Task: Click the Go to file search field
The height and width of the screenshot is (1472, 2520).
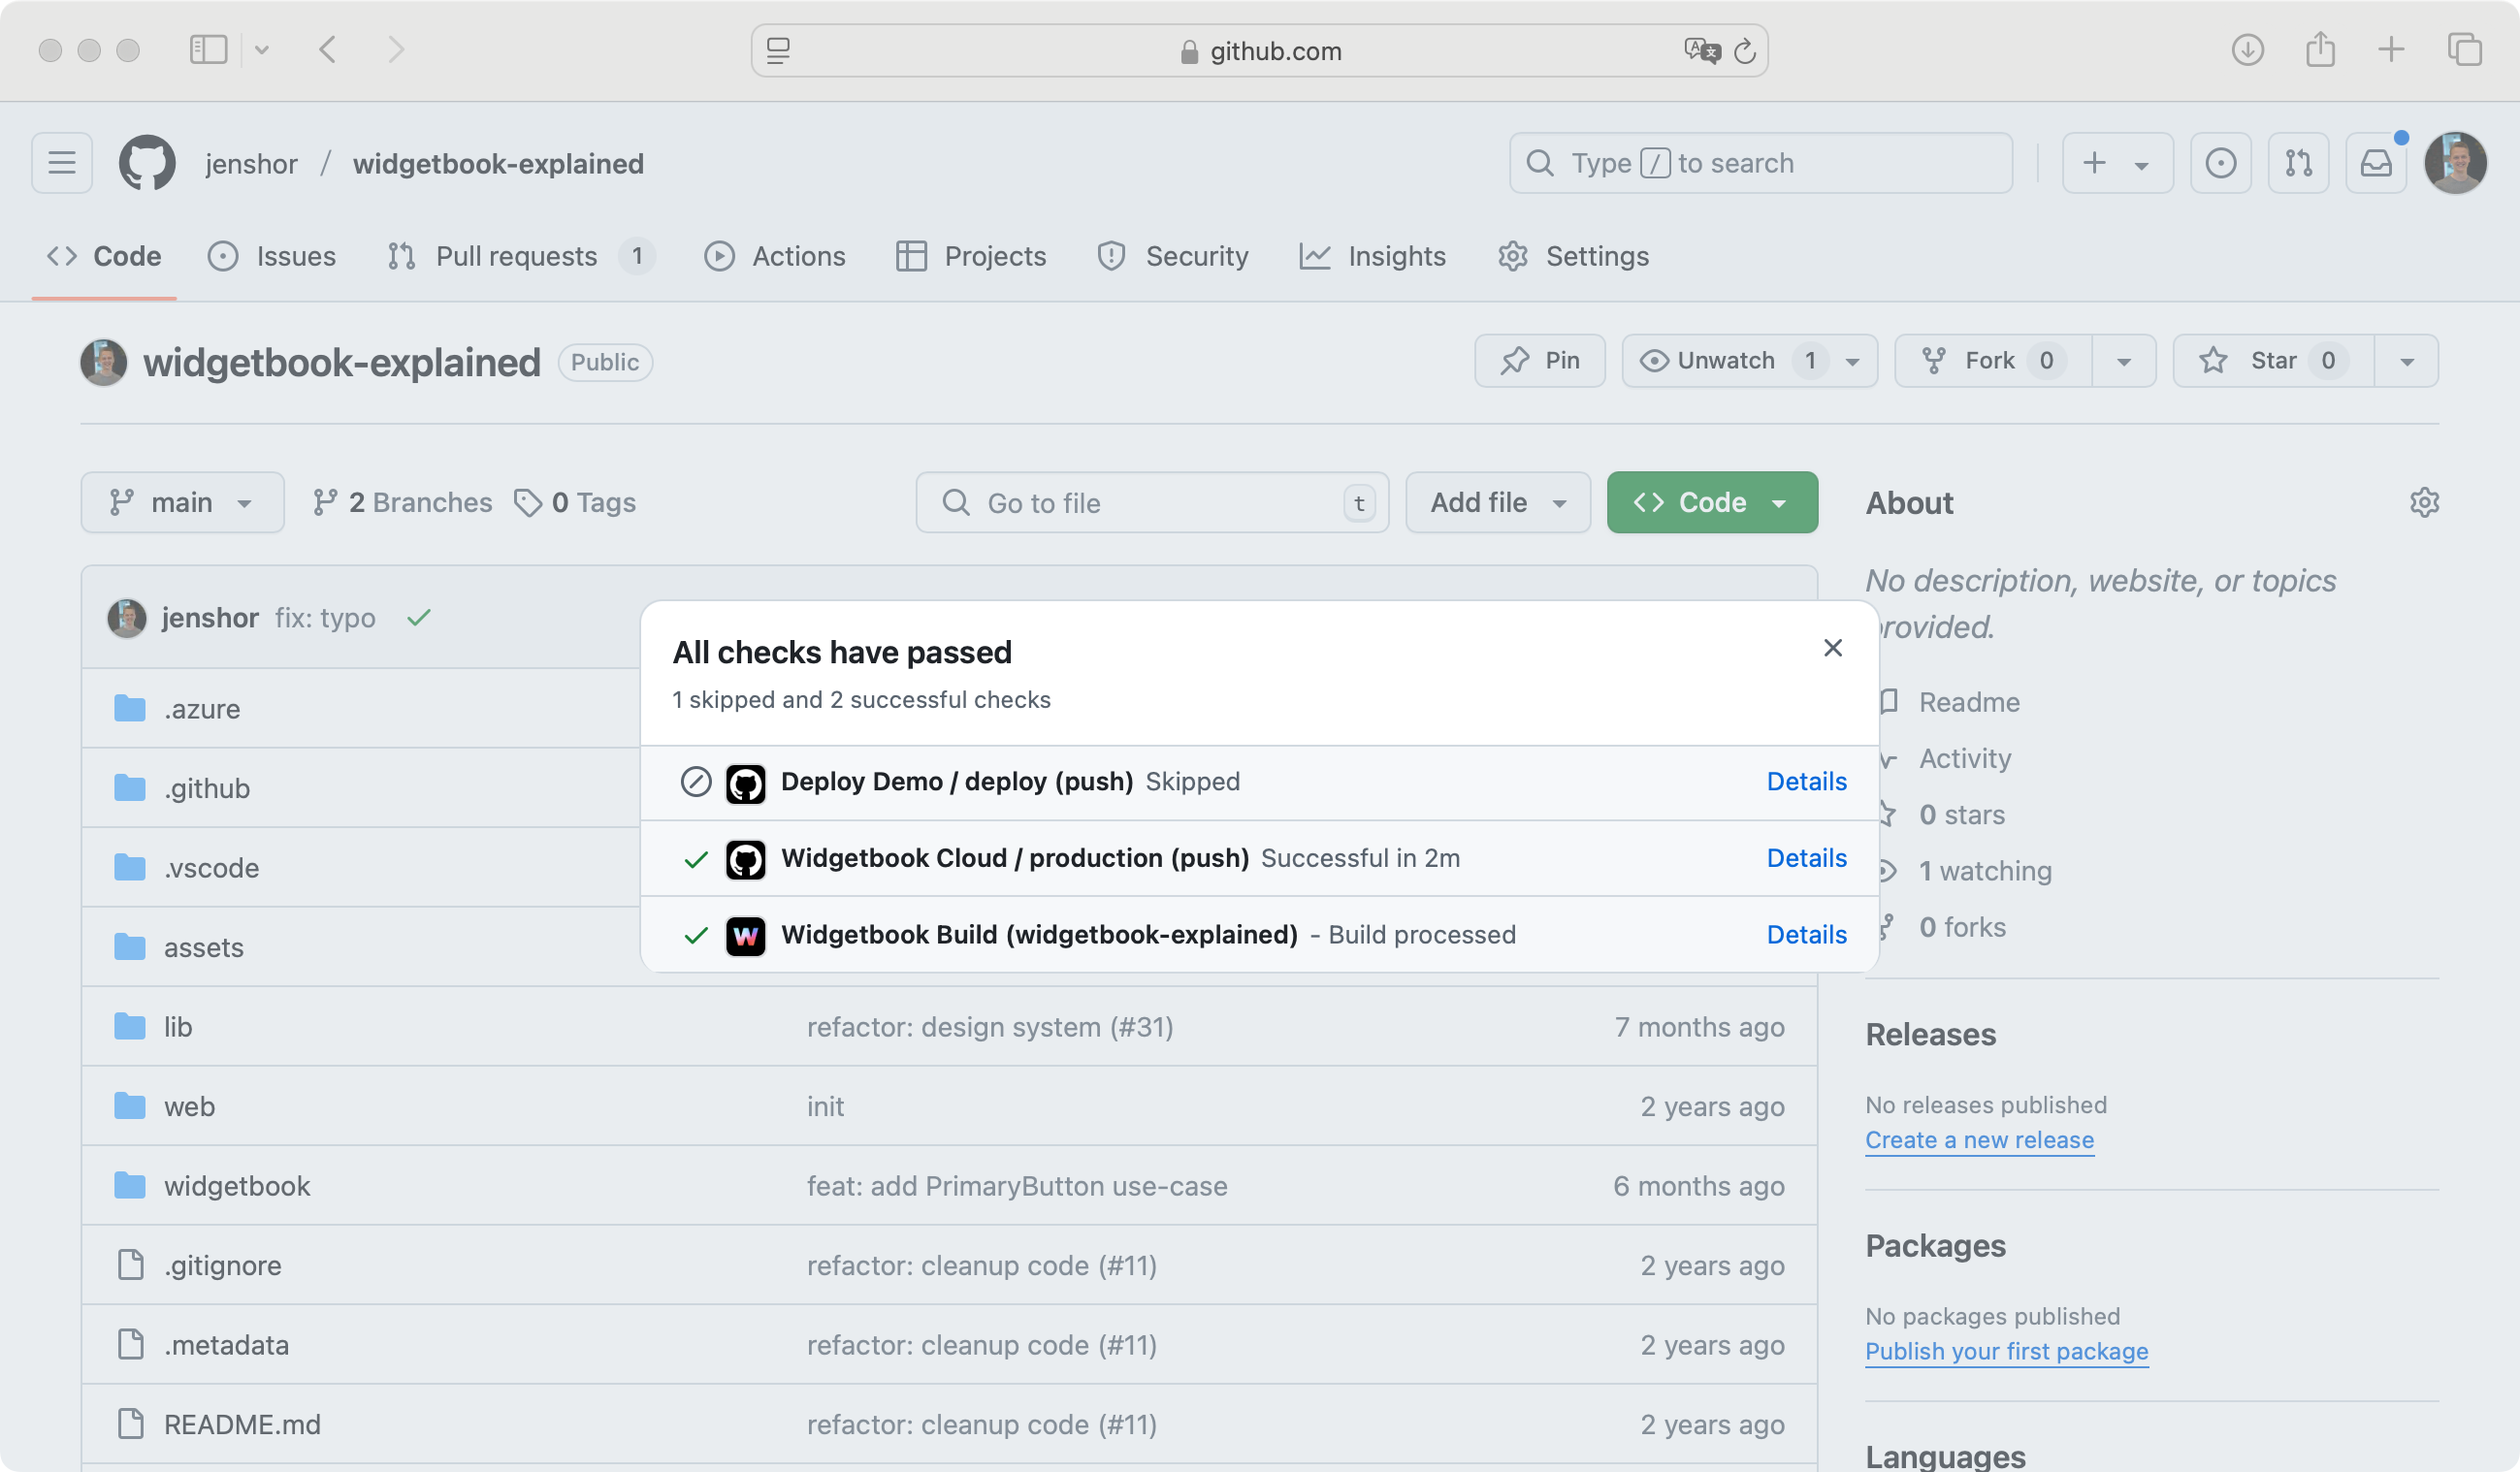Action: point(1150,503)
